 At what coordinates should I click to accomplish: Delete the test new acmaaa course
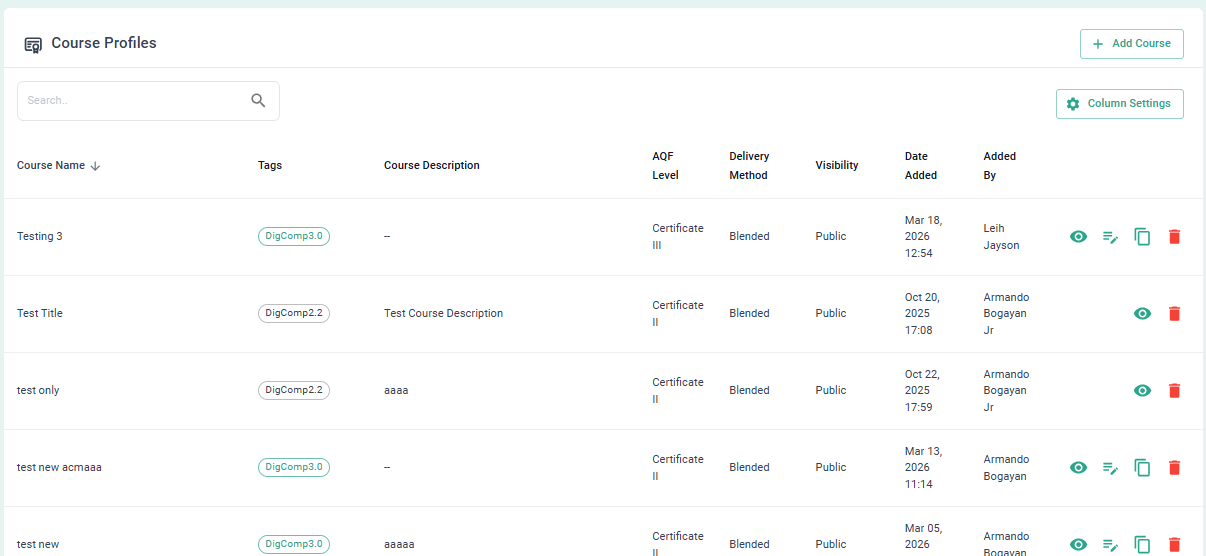point(1174,468)
